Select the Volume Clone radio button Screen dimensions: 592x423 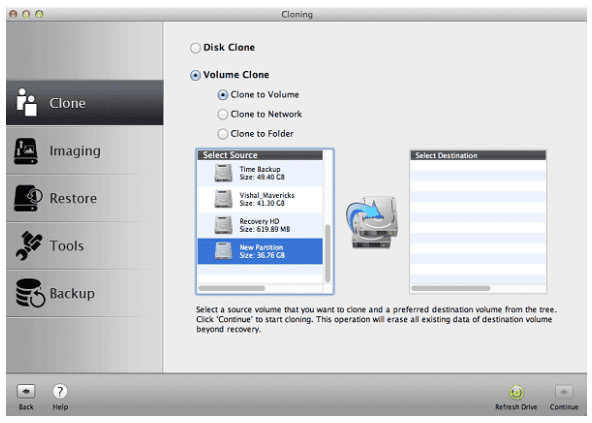195,75
